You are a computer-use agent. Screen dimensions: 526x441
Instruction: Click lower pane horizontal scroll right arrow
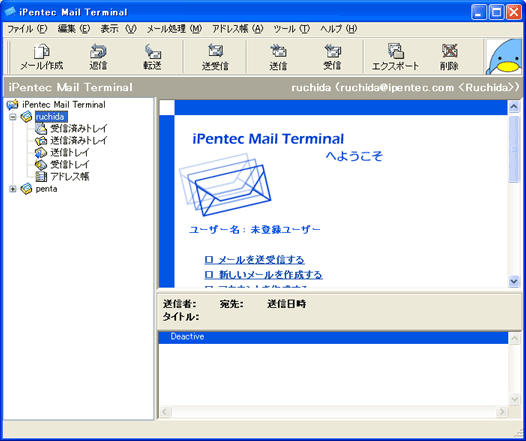click(x=502, y=411)
